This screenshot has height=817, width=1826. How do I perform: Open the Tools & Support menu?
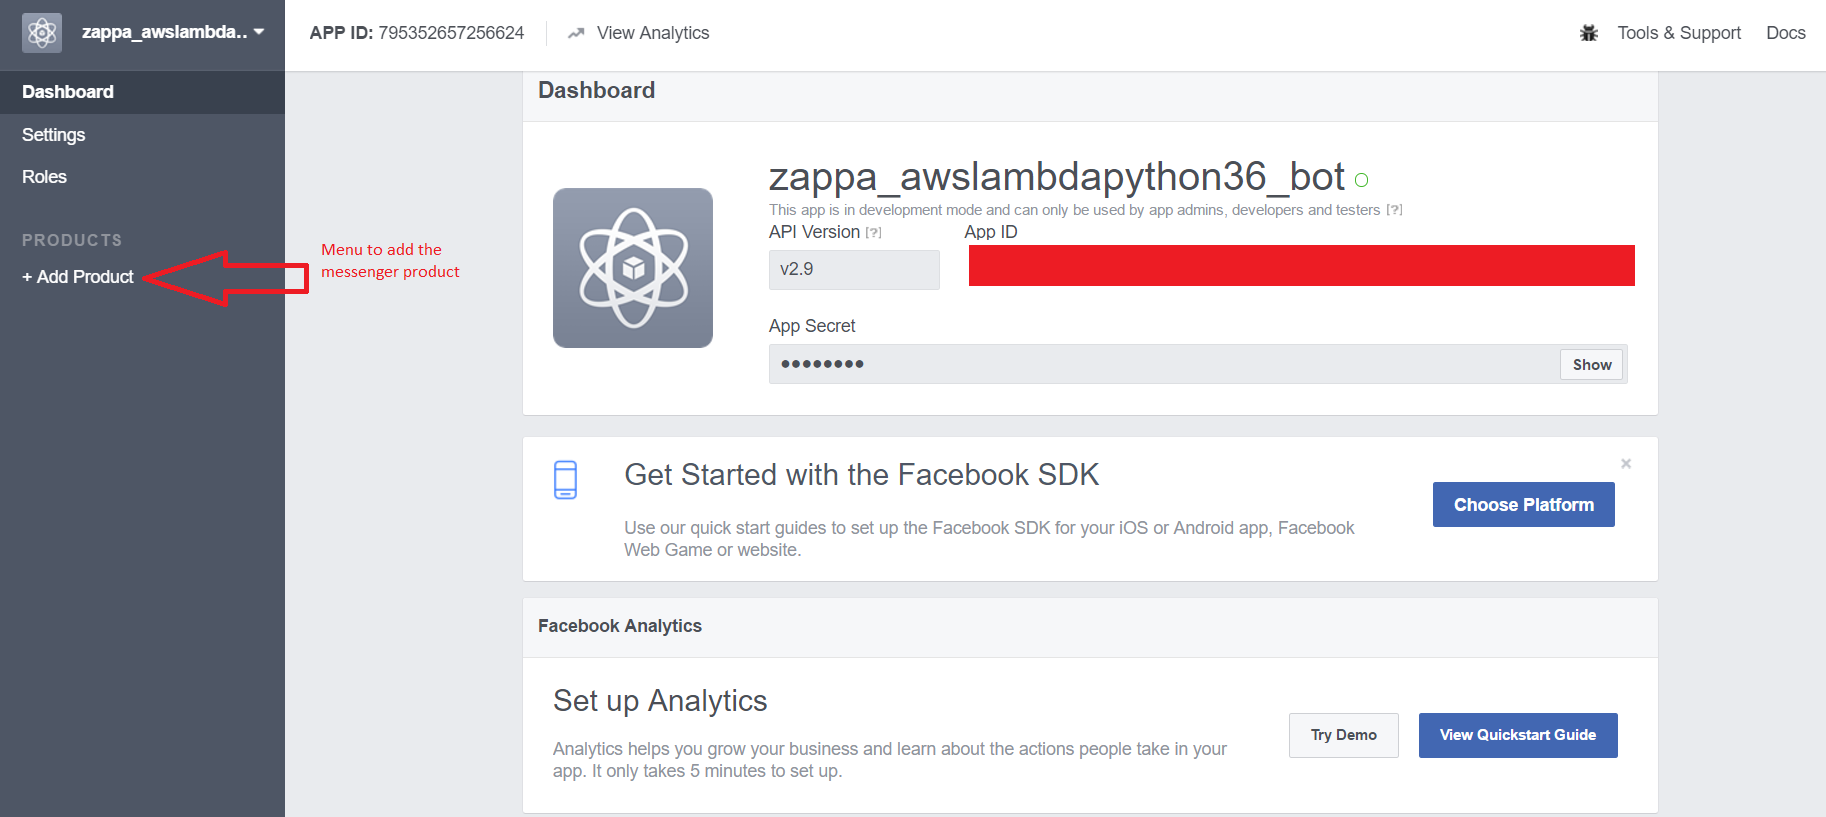tap(1679, 33)
